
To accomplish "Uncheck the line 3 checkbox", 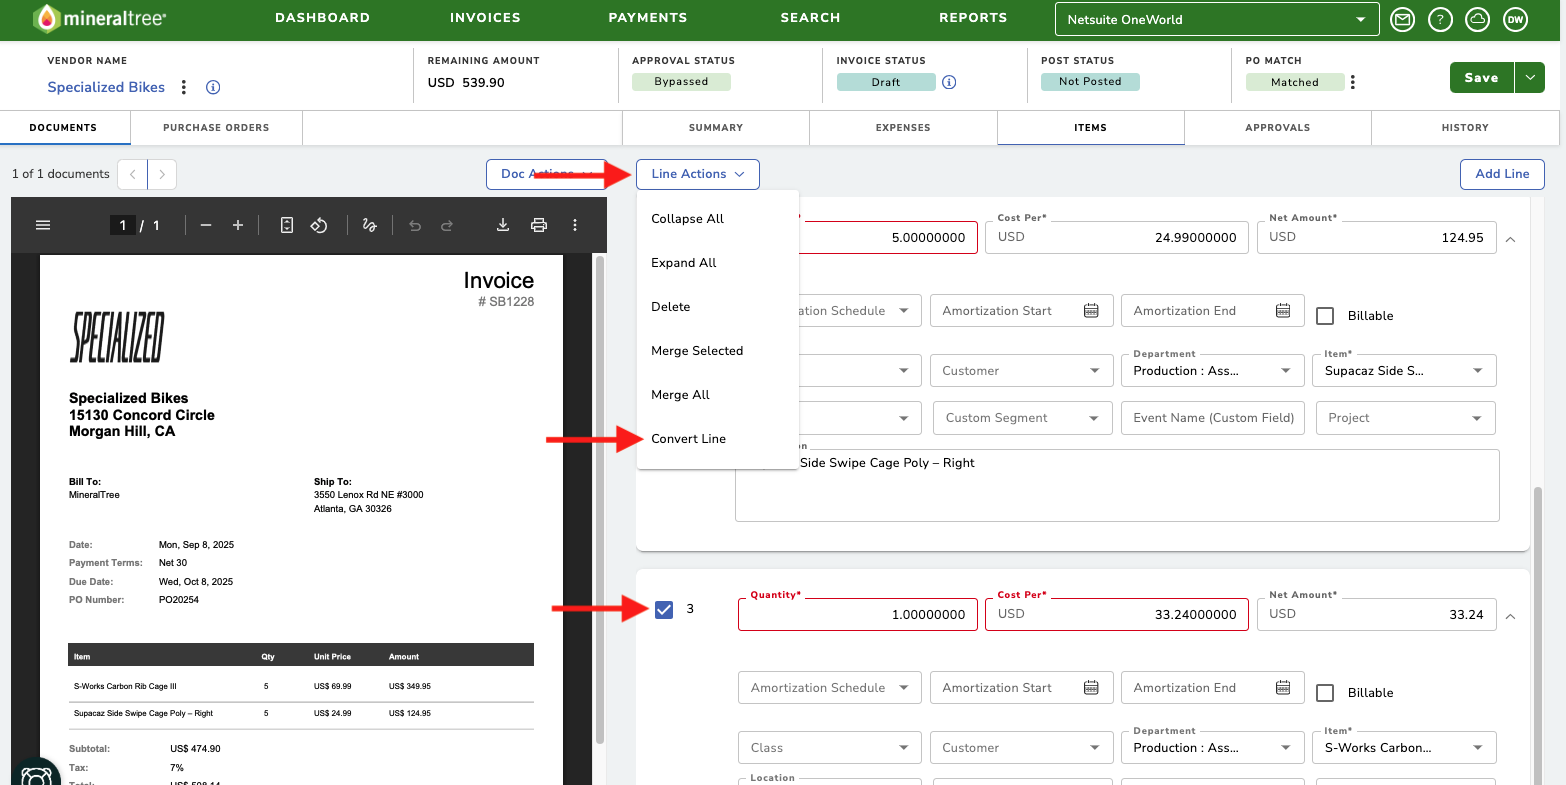I will (x=664, y=609).
